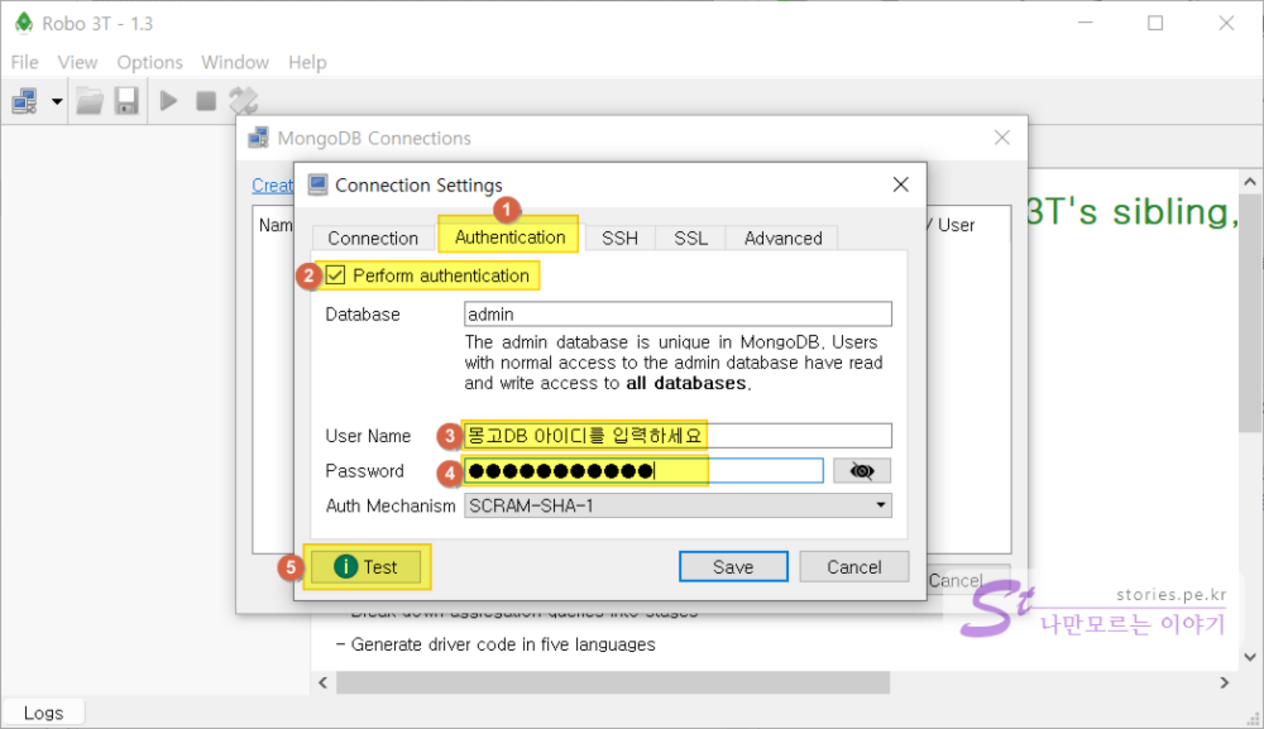Open the Options menu
The image size is (1264, 729).
[149, 62]
